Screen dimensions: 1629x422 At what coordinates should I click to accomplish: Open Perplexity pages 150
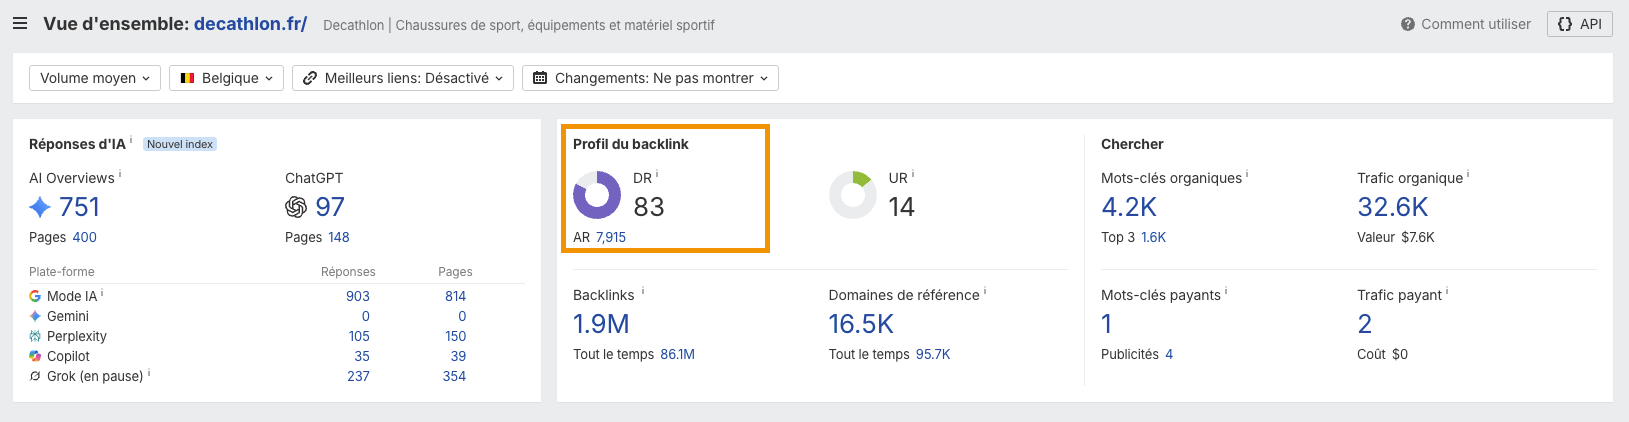click(x=456, y=336)
